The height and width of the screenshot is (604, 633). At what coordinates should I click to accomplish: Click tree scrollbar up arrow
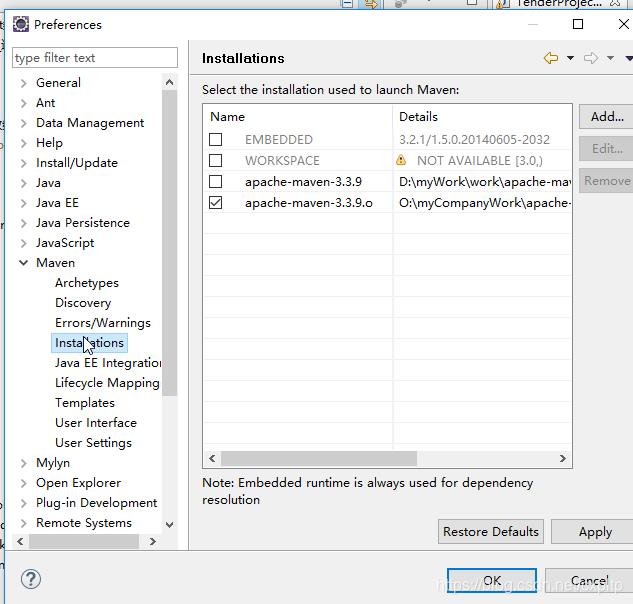(170, 82)
